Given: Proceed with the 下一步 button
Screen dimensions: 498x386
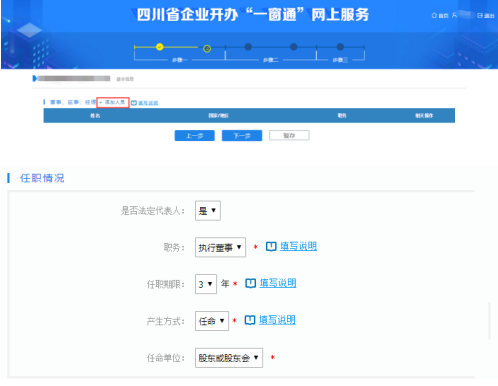Looking at the screenshot, I should (242, 136).
